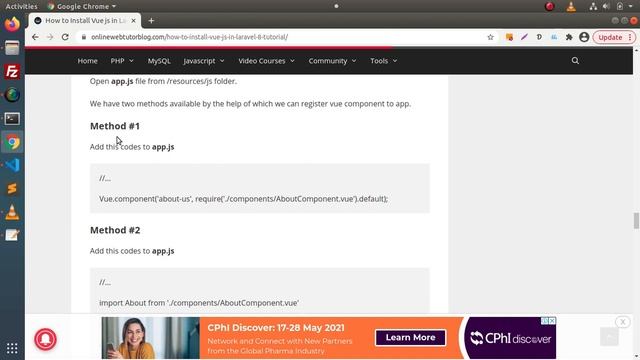Click the red notification bell
Screen dimensions: 640x360
(45, 339)
